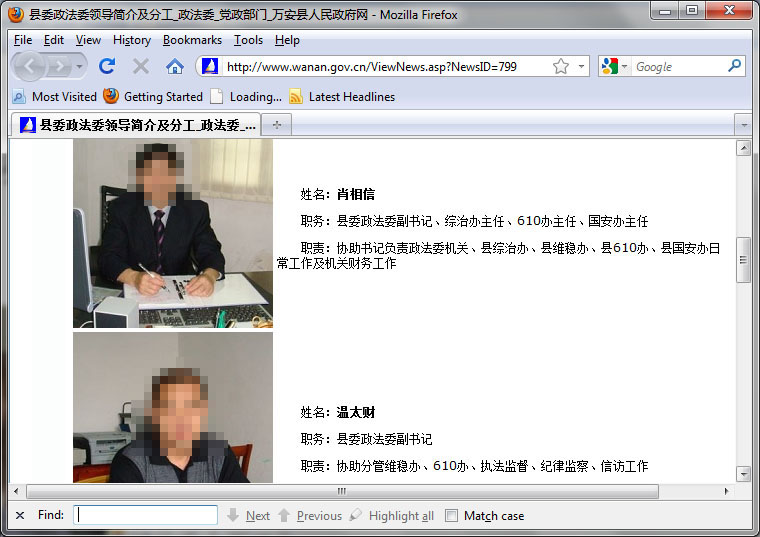The width and height of the screenshot is (760, 537).
Task: Open a new tab with the plus button
Action: coord(277,125)
